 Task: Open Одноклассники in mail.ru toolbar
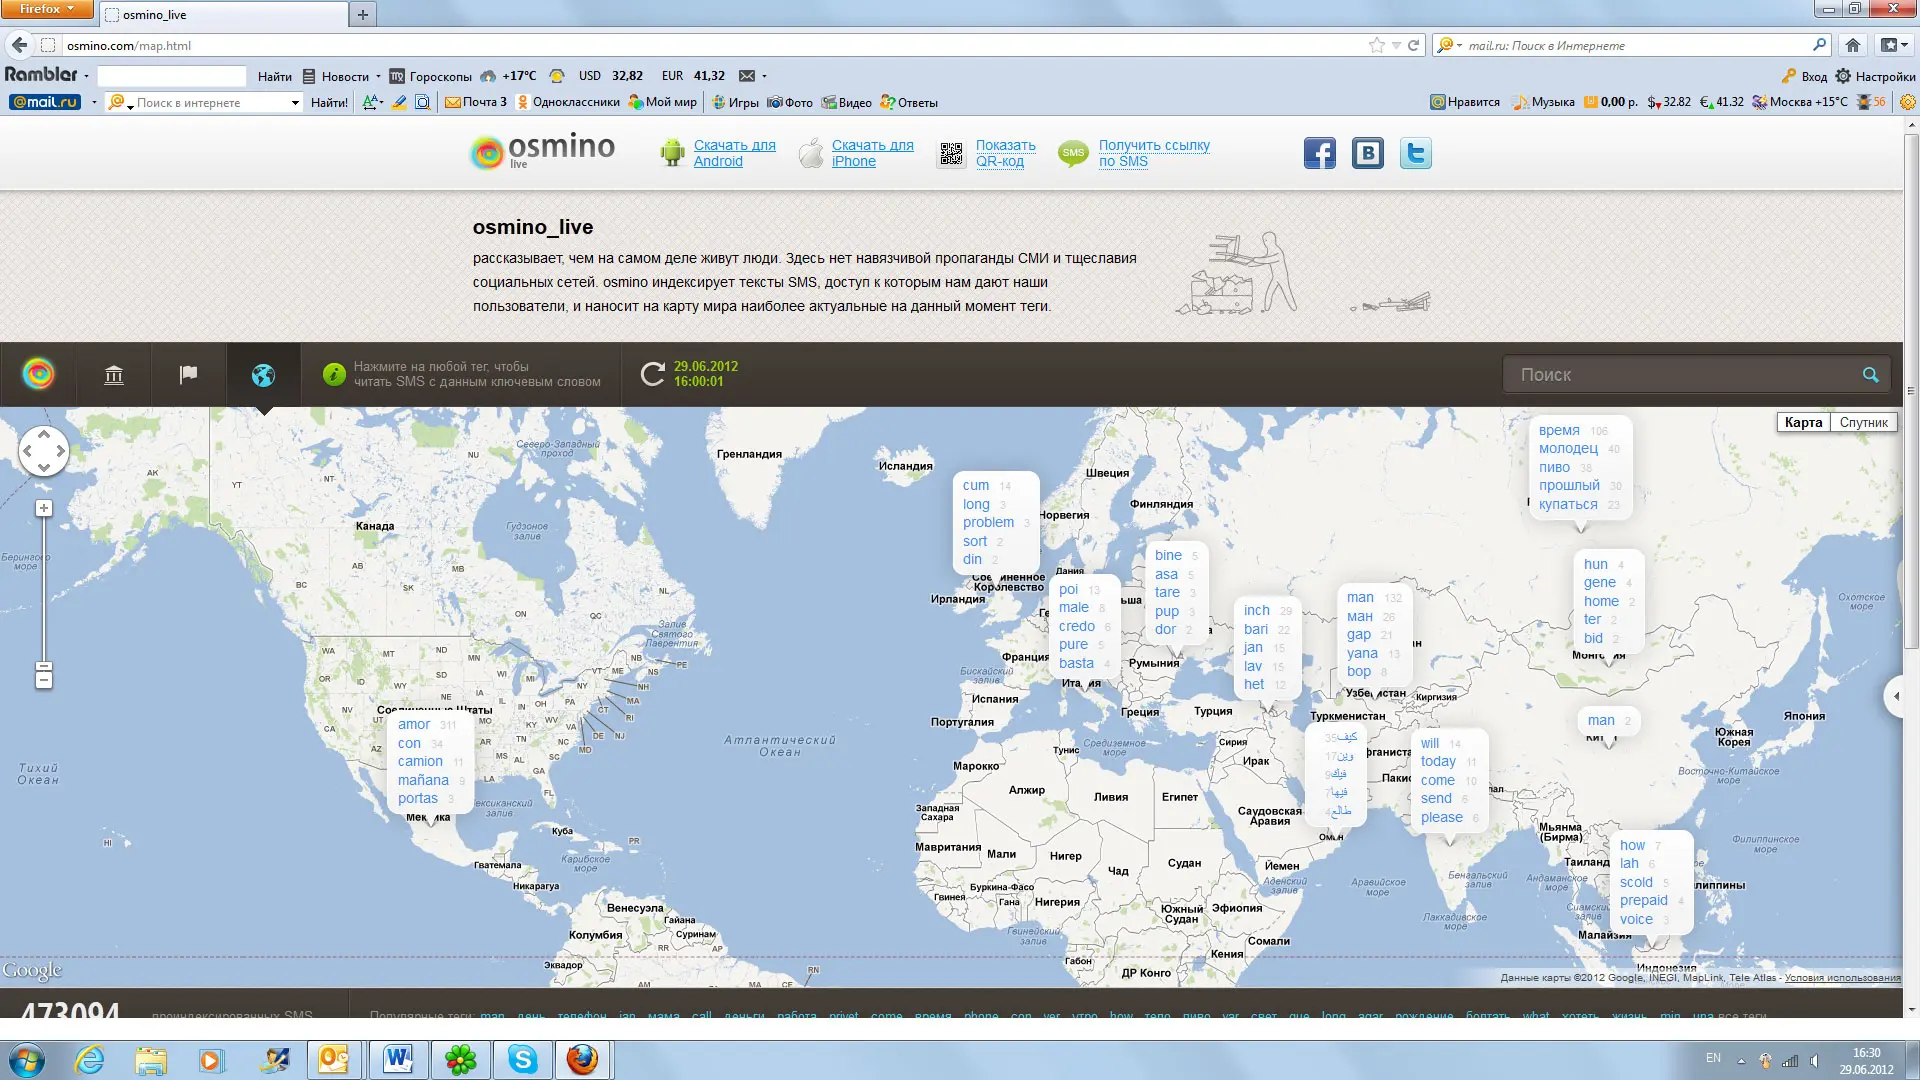coord(567,102)
